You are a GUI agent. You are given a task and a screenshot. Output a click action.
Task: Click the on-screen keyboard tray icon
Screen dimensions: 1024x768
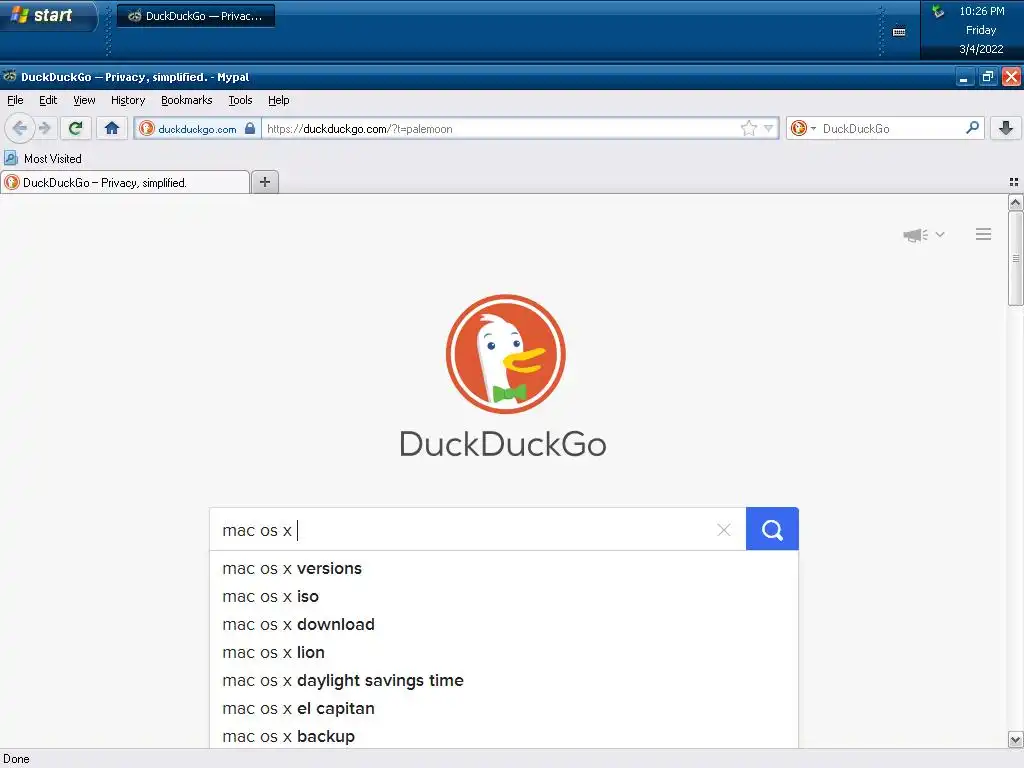899,32
